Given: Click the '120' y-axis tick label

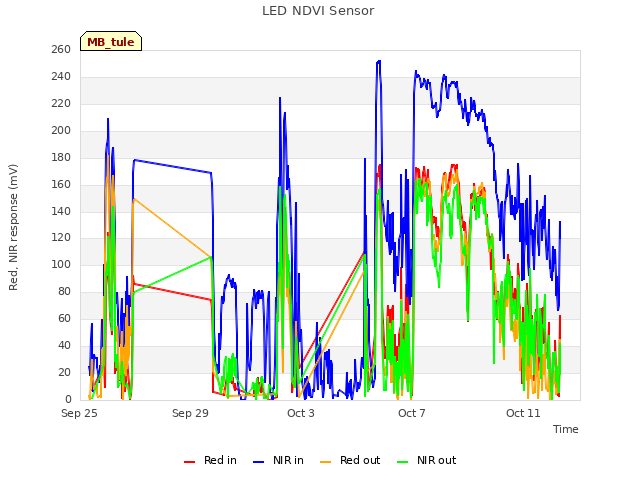Looking at the screenshot, I should tap(61, 238).
